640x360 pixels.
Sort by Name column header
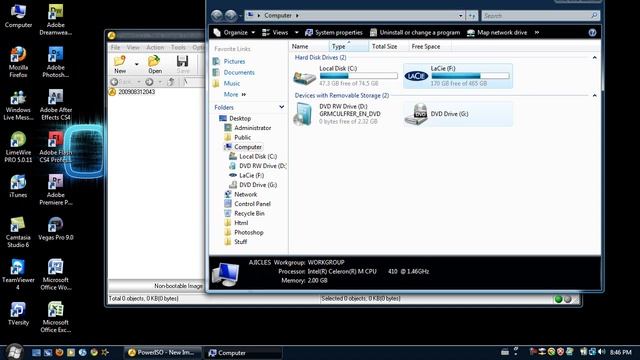tap(309, 47)
